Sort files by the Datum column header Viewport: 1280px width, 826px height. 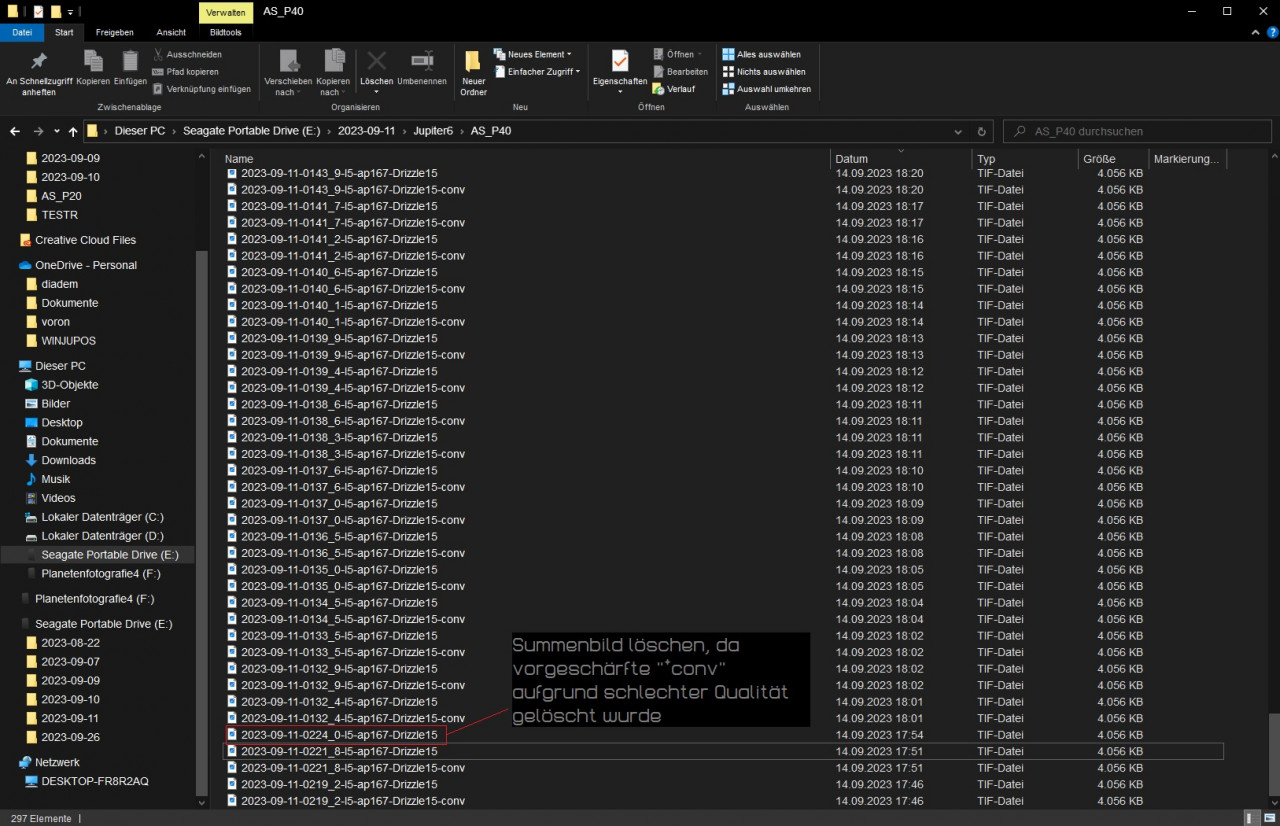tap(852, 159)
